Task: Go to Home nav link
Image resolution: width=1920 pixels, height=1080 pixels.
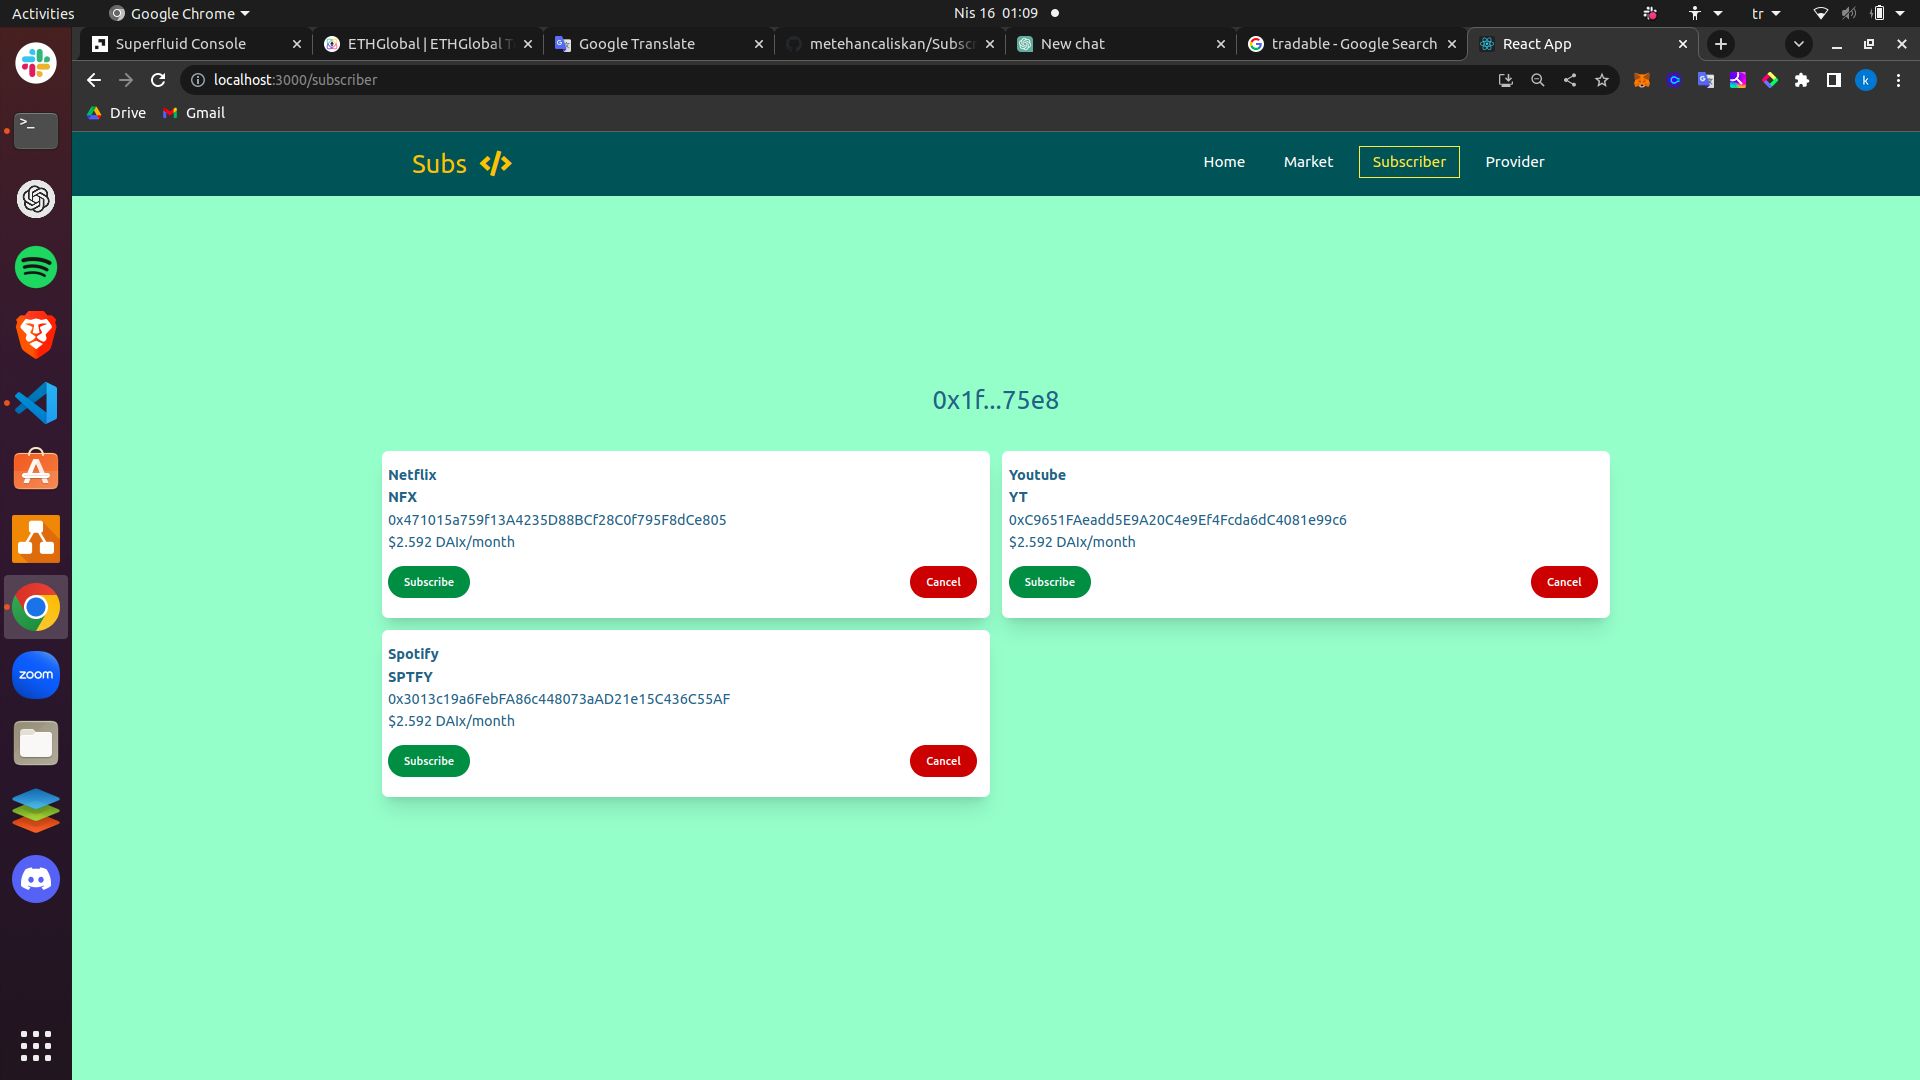Action: click(x=1224, y=162)
